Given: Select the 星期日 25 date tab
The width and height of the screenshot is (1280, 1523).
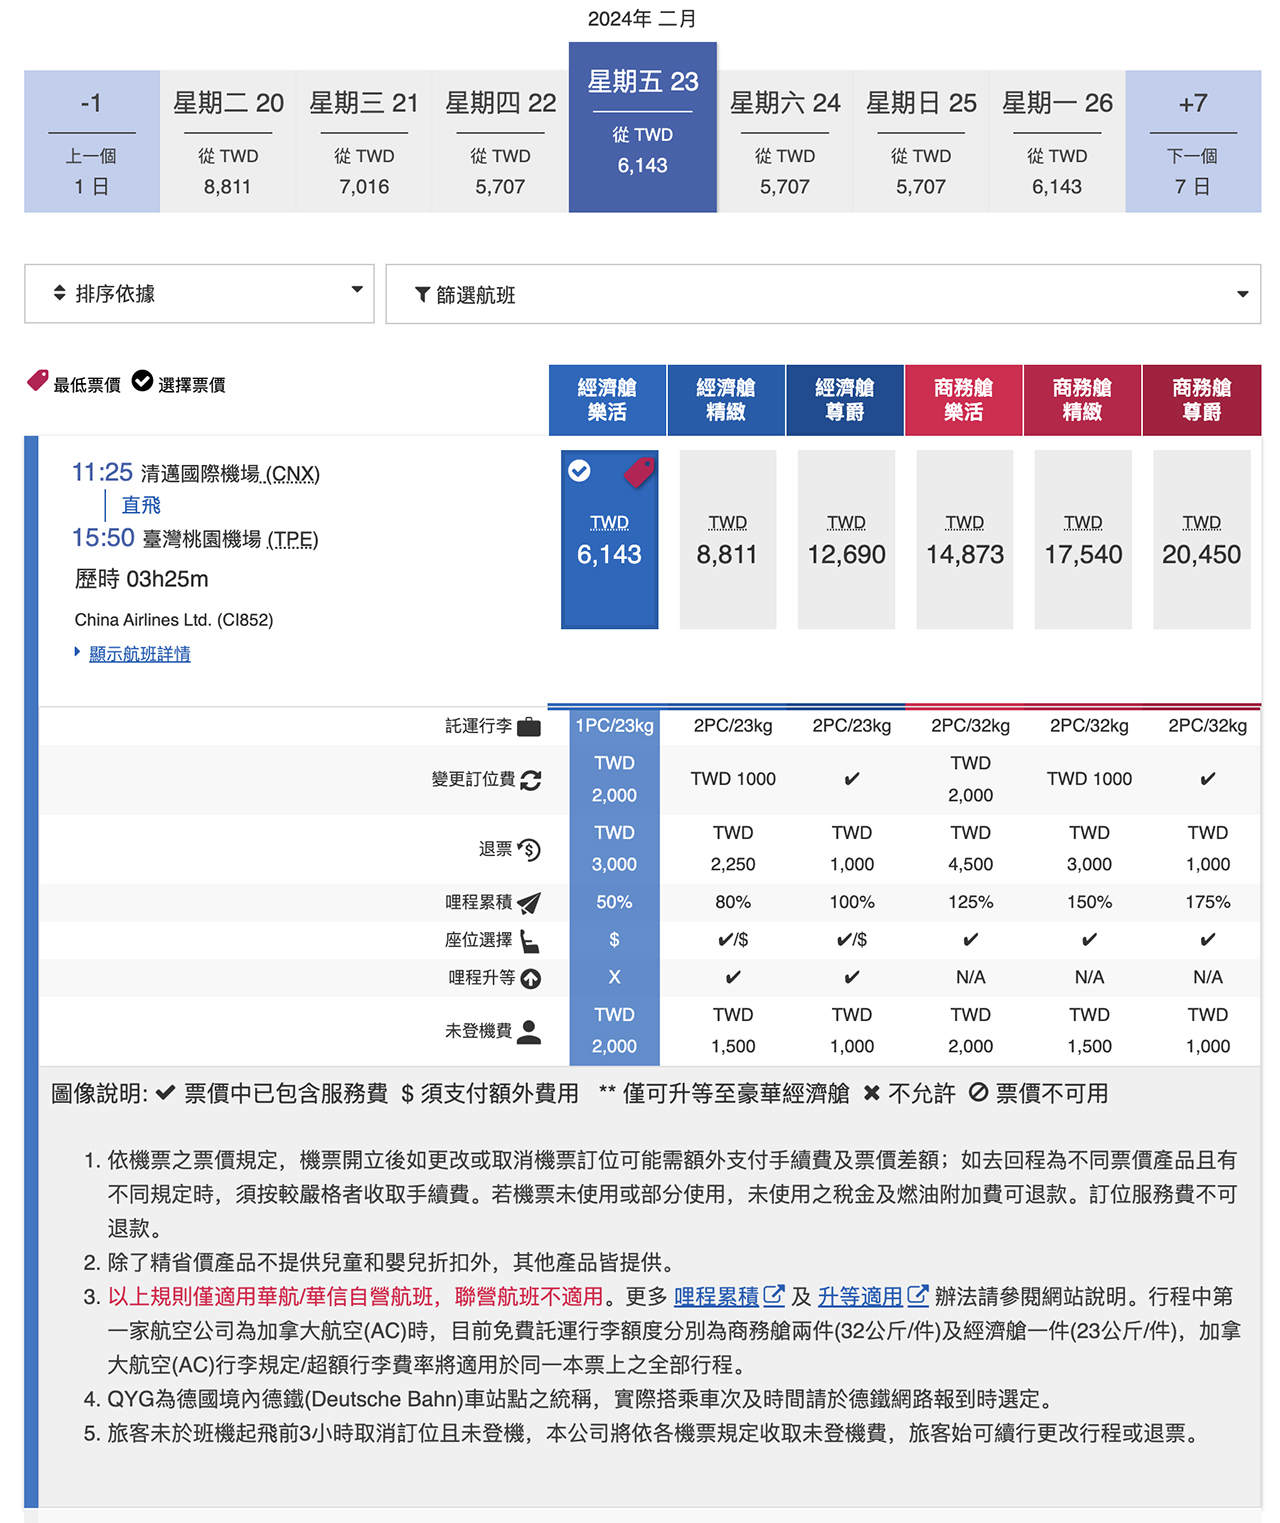Looking at the screenshot, I should point(921,141).
